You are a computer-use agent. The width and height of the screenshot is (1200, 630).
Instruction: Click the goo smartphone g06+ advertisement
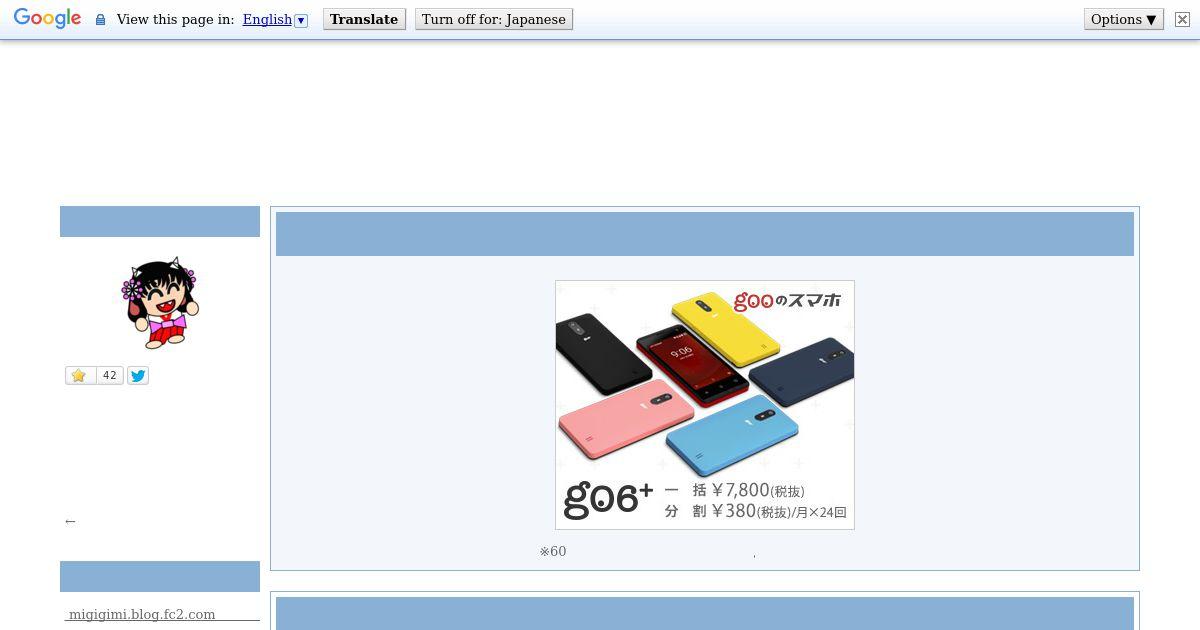pyautogui.click(x=705, y=405)
